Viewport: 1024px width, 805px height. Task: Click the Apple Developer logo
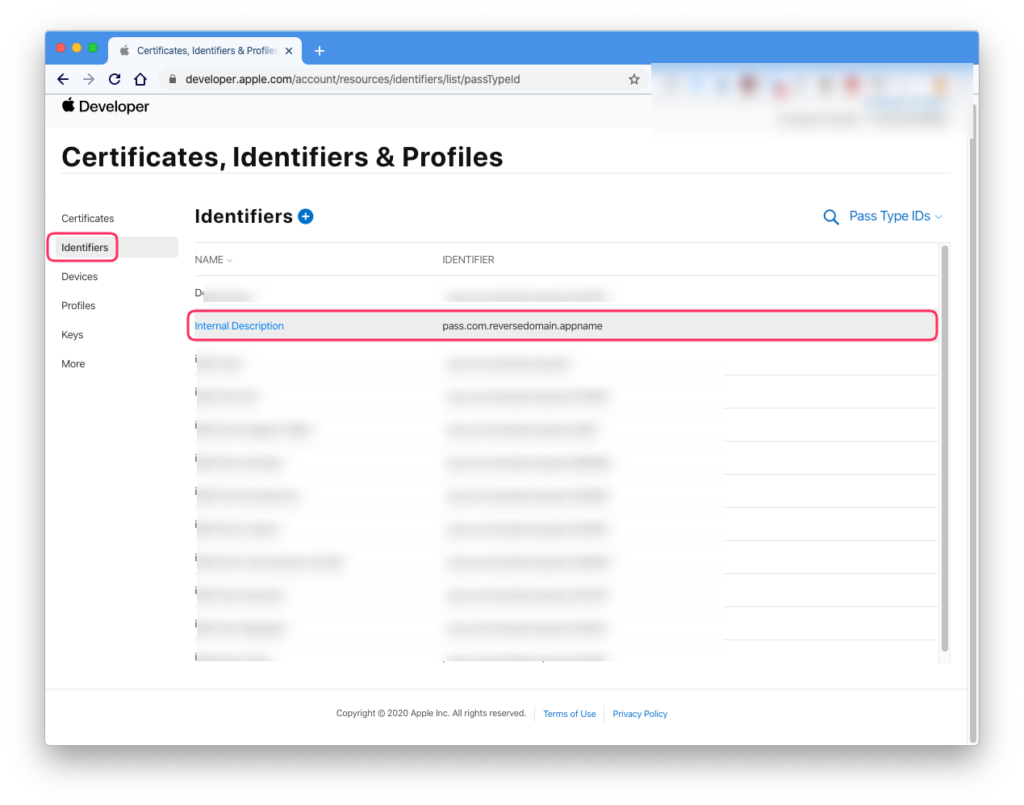[x=105, y=106]
